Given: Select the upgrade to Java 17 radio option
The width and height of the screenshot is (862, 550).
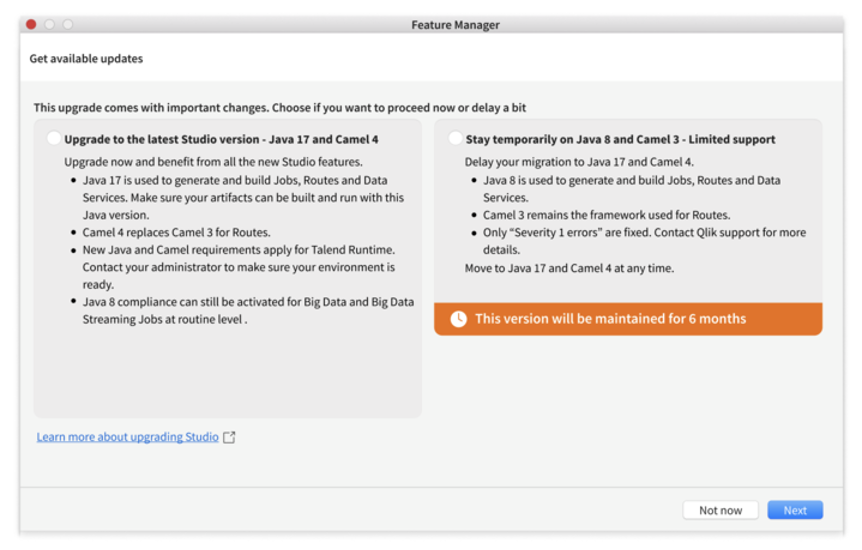Looking at the screenshot, I should point(54,139).
